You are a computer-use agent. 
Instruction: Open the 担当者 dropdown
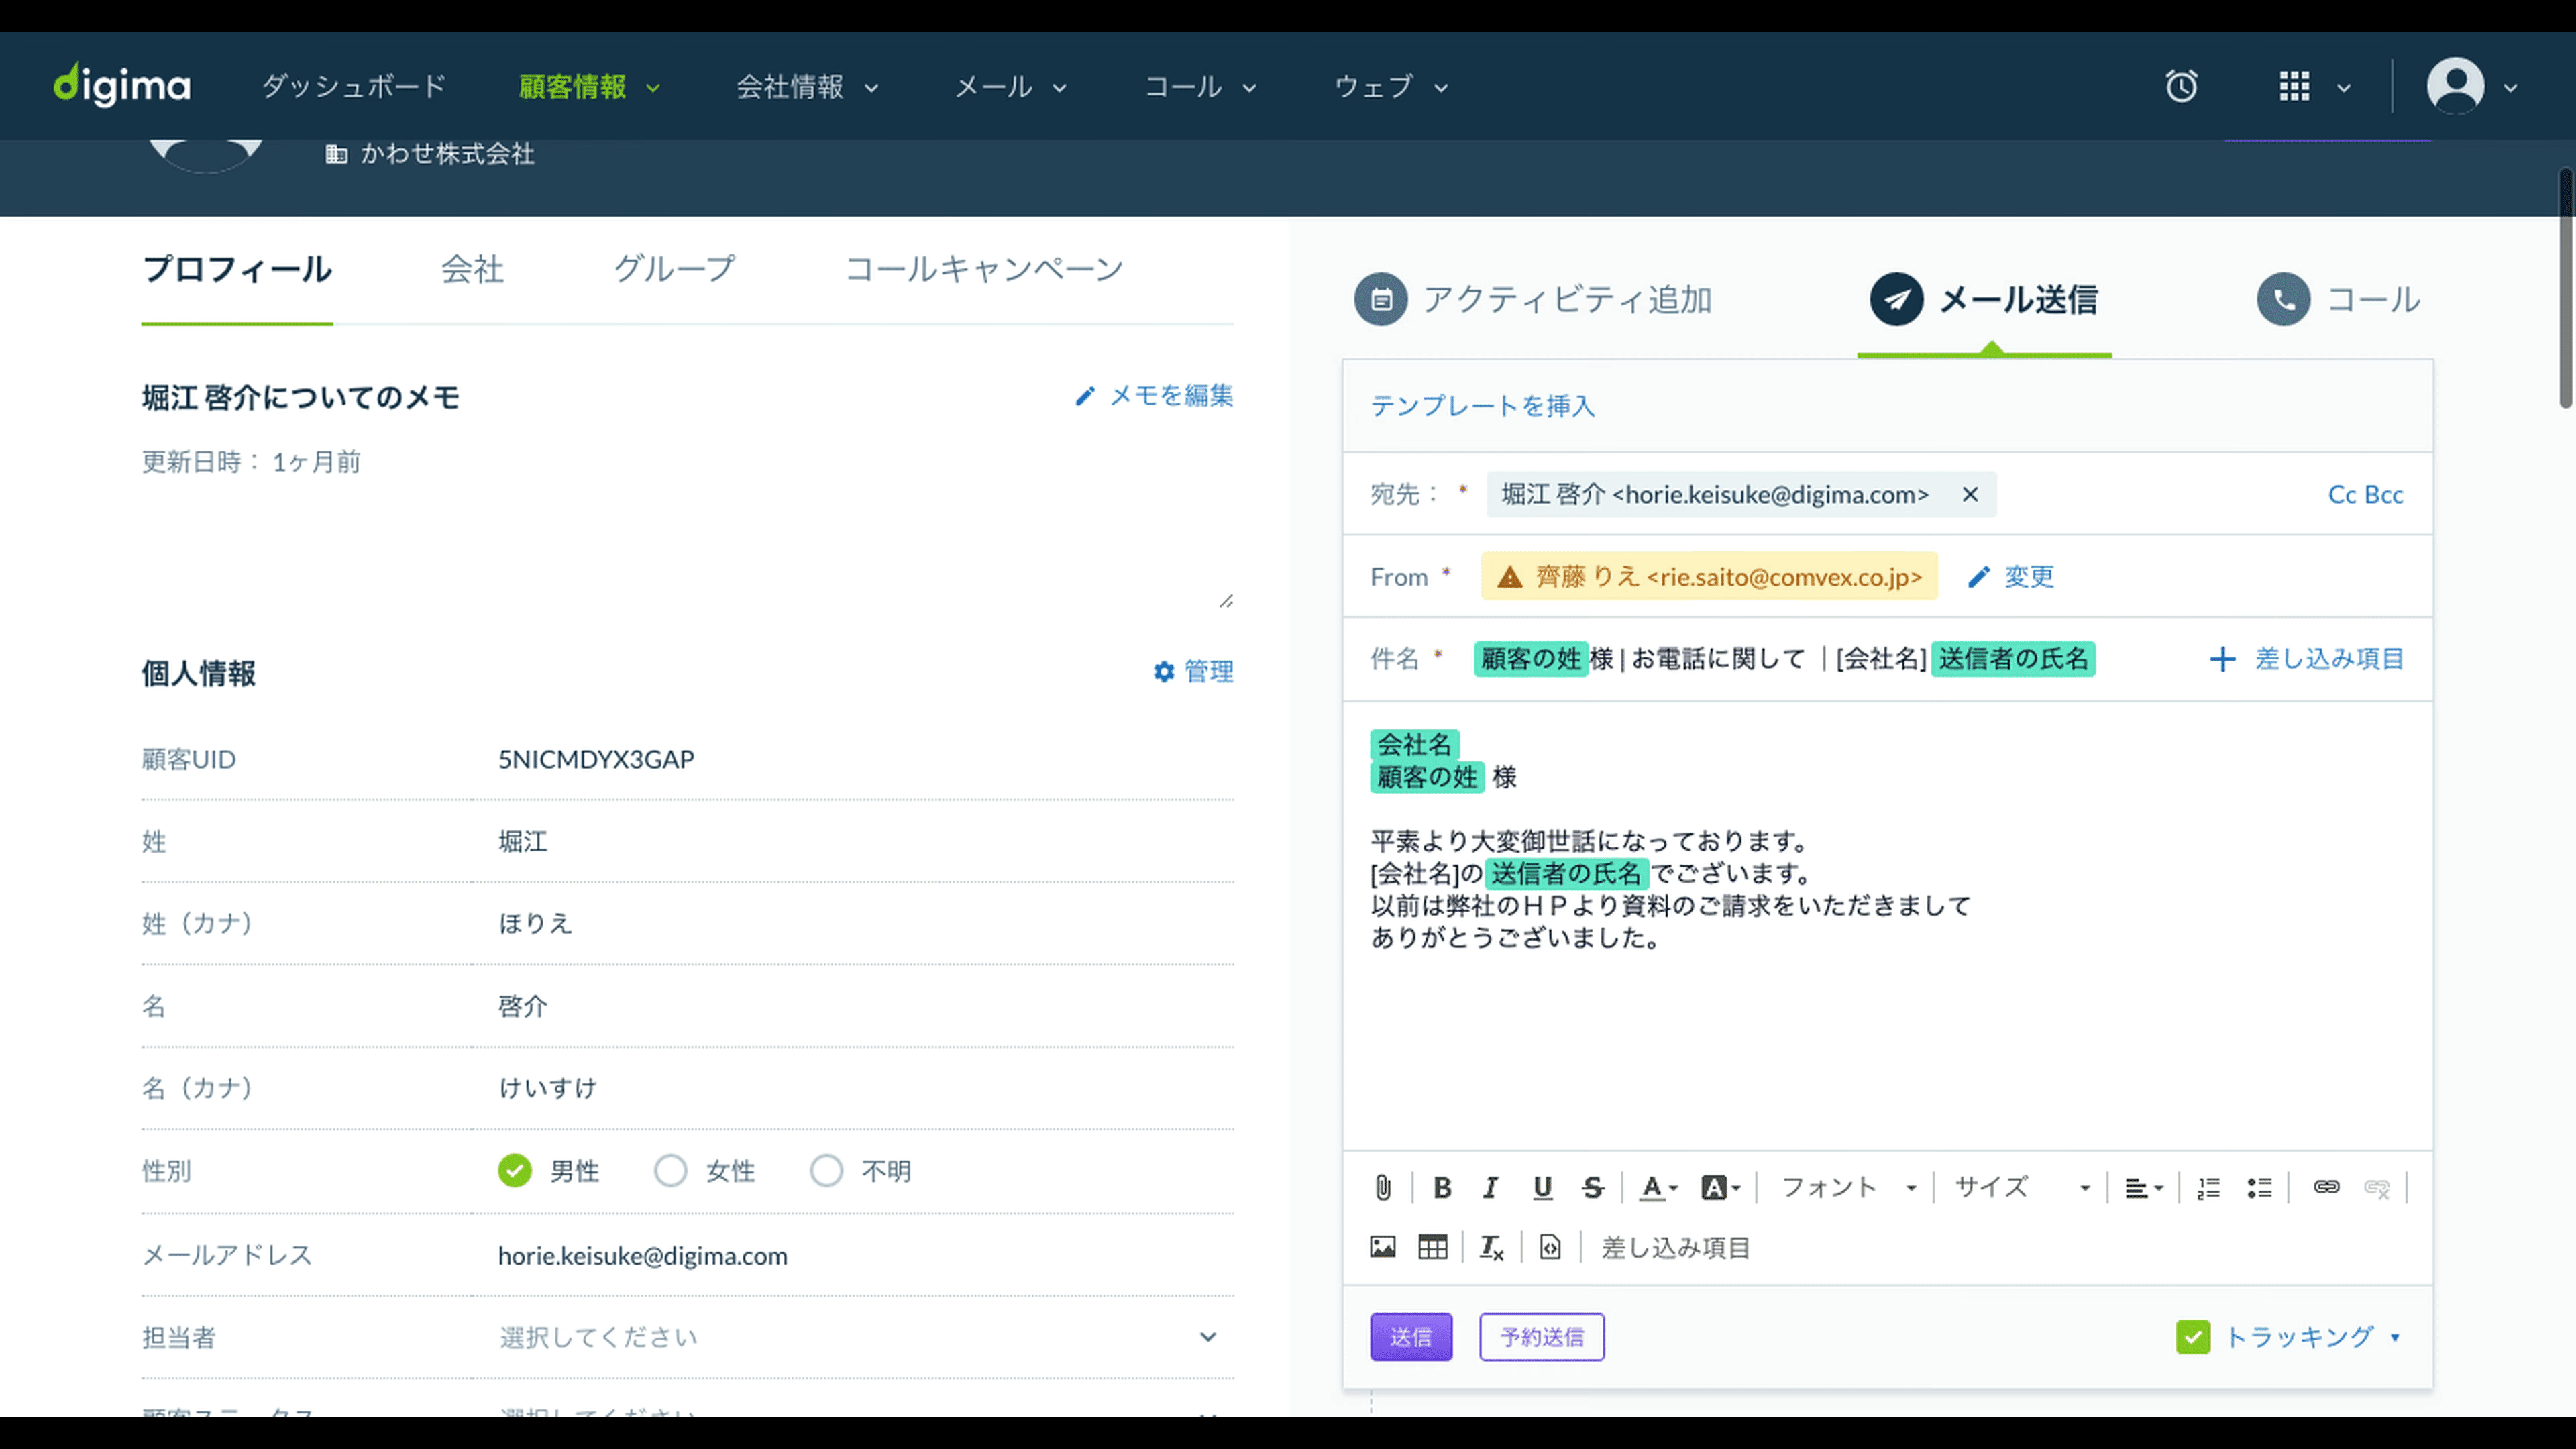click(x=866, y=1337)
